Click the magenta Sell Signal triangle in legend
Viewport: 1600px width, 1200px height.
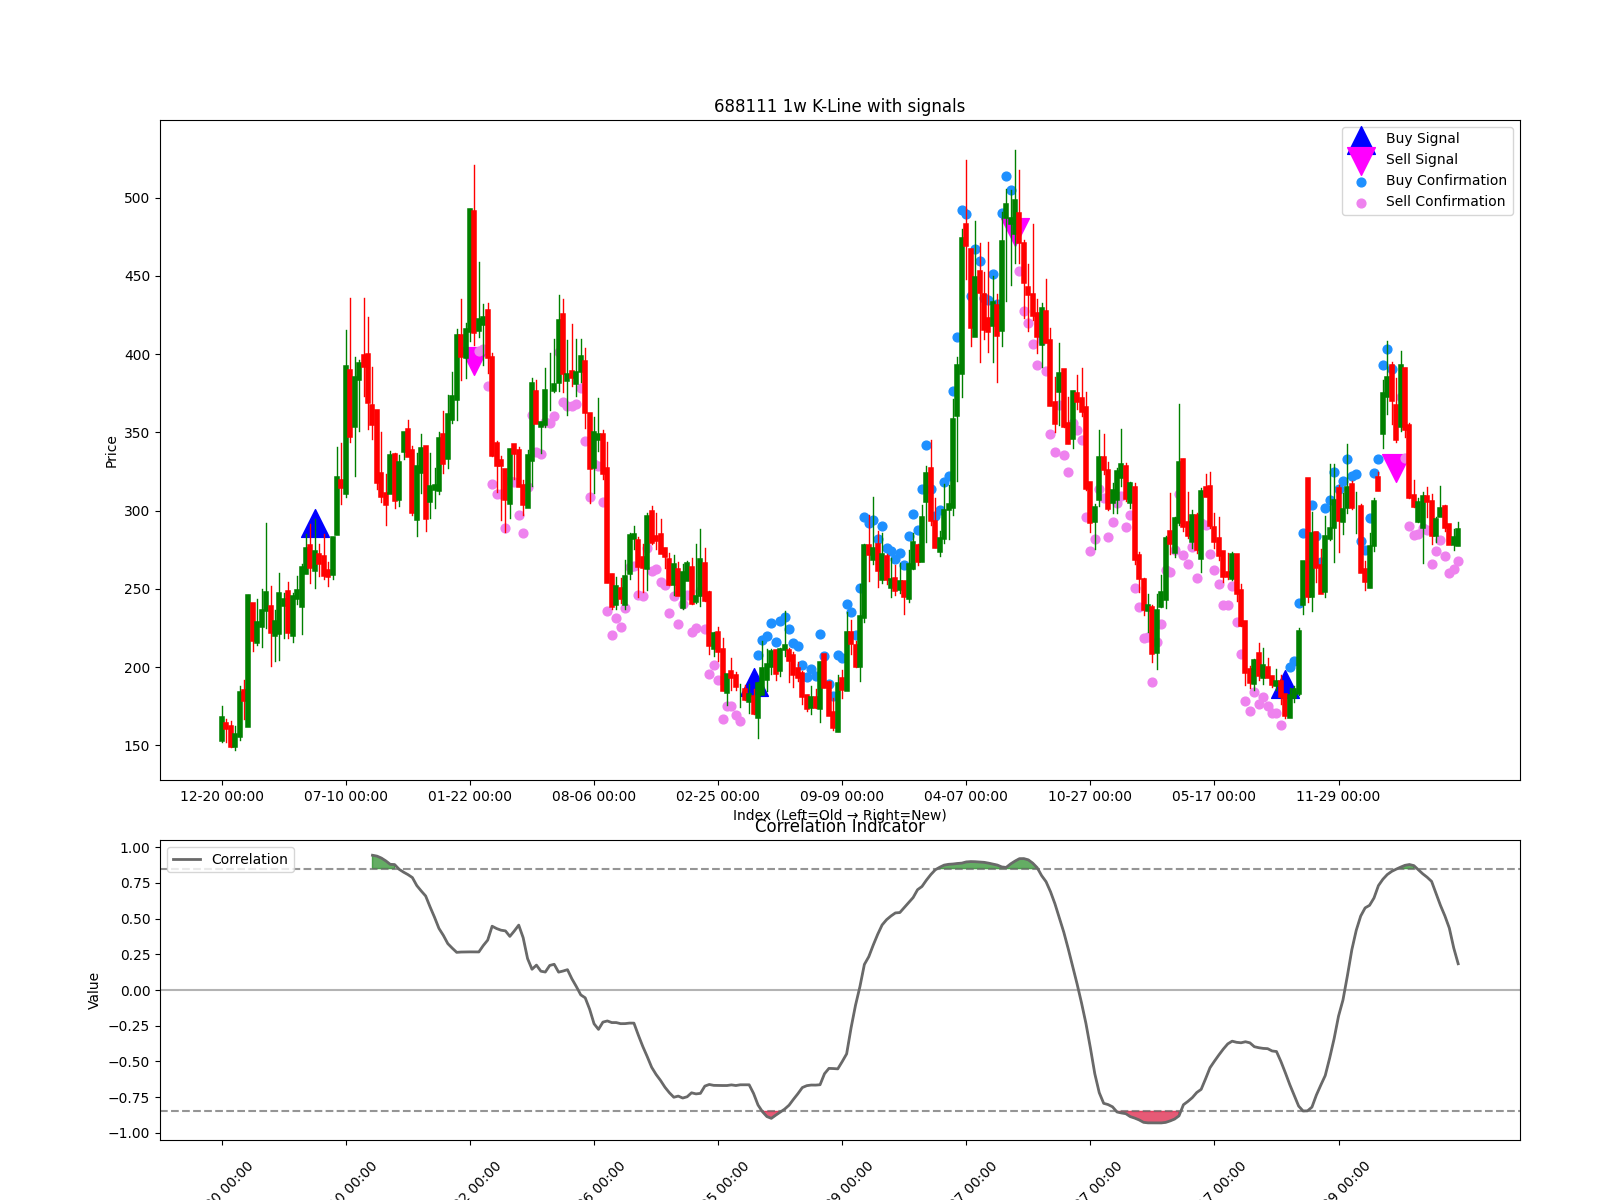point(1361,161)
